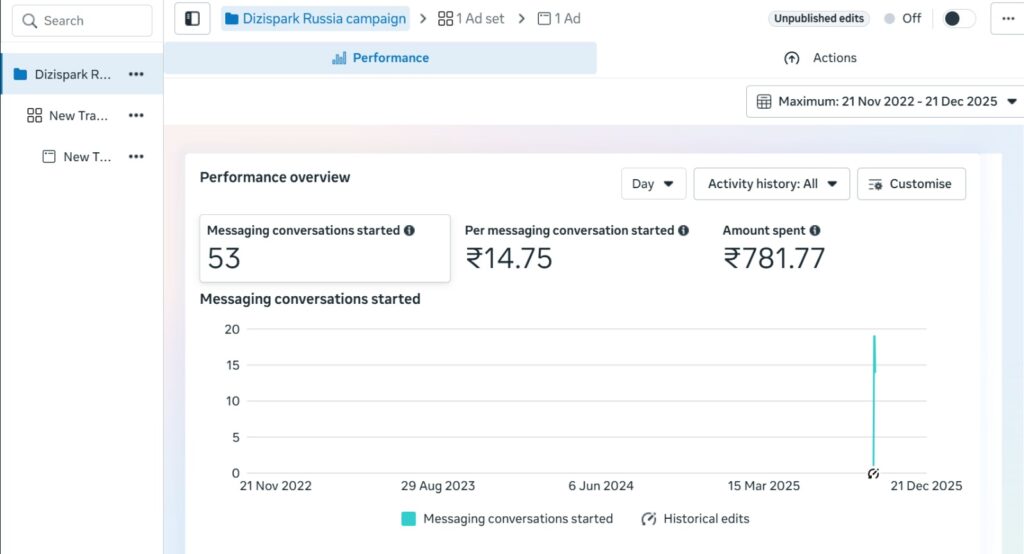1024x554 pixels.
Task: Open three-dot menu for the New T... ad
Action: (x=136, y=157)
